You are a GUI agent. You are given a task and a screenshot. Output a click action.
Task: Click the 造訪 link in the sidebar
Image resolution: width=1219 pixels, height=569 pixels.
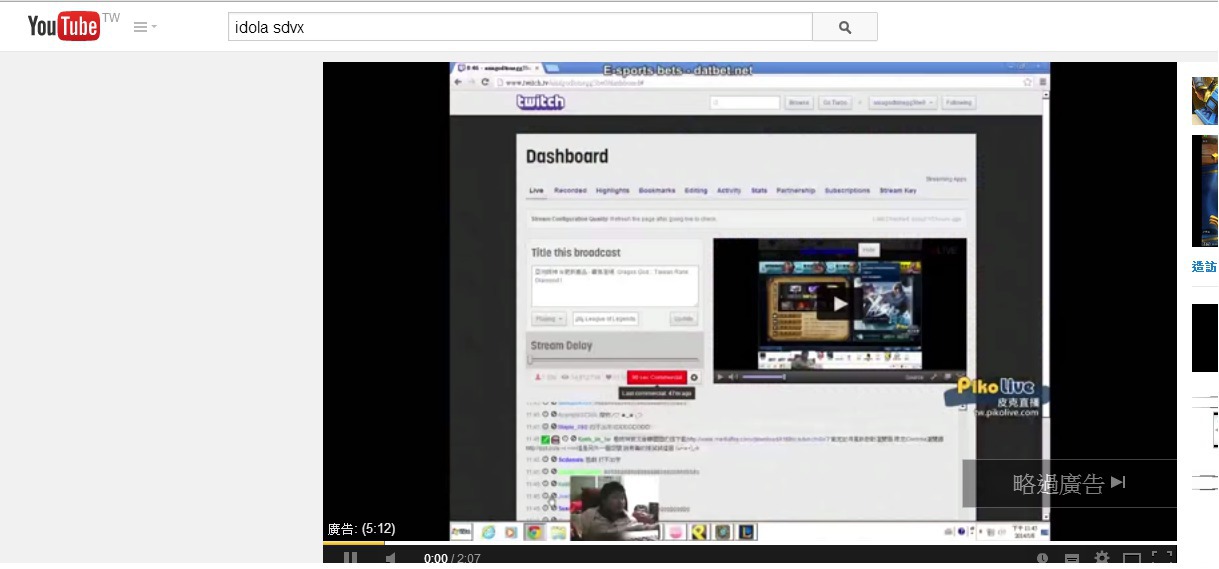[1204, 267]
